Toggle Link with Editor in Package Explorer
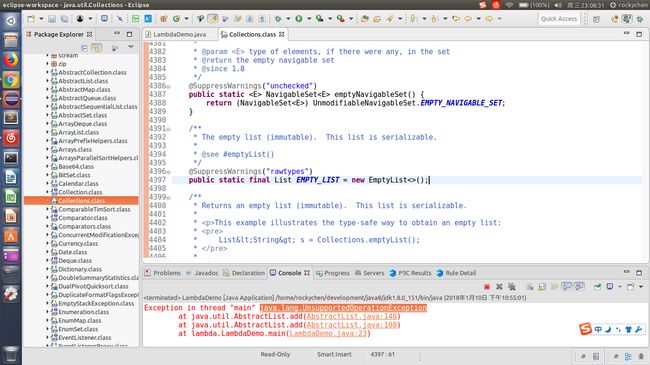The height and width of the screenshot is (365, 650). point(97,48)
